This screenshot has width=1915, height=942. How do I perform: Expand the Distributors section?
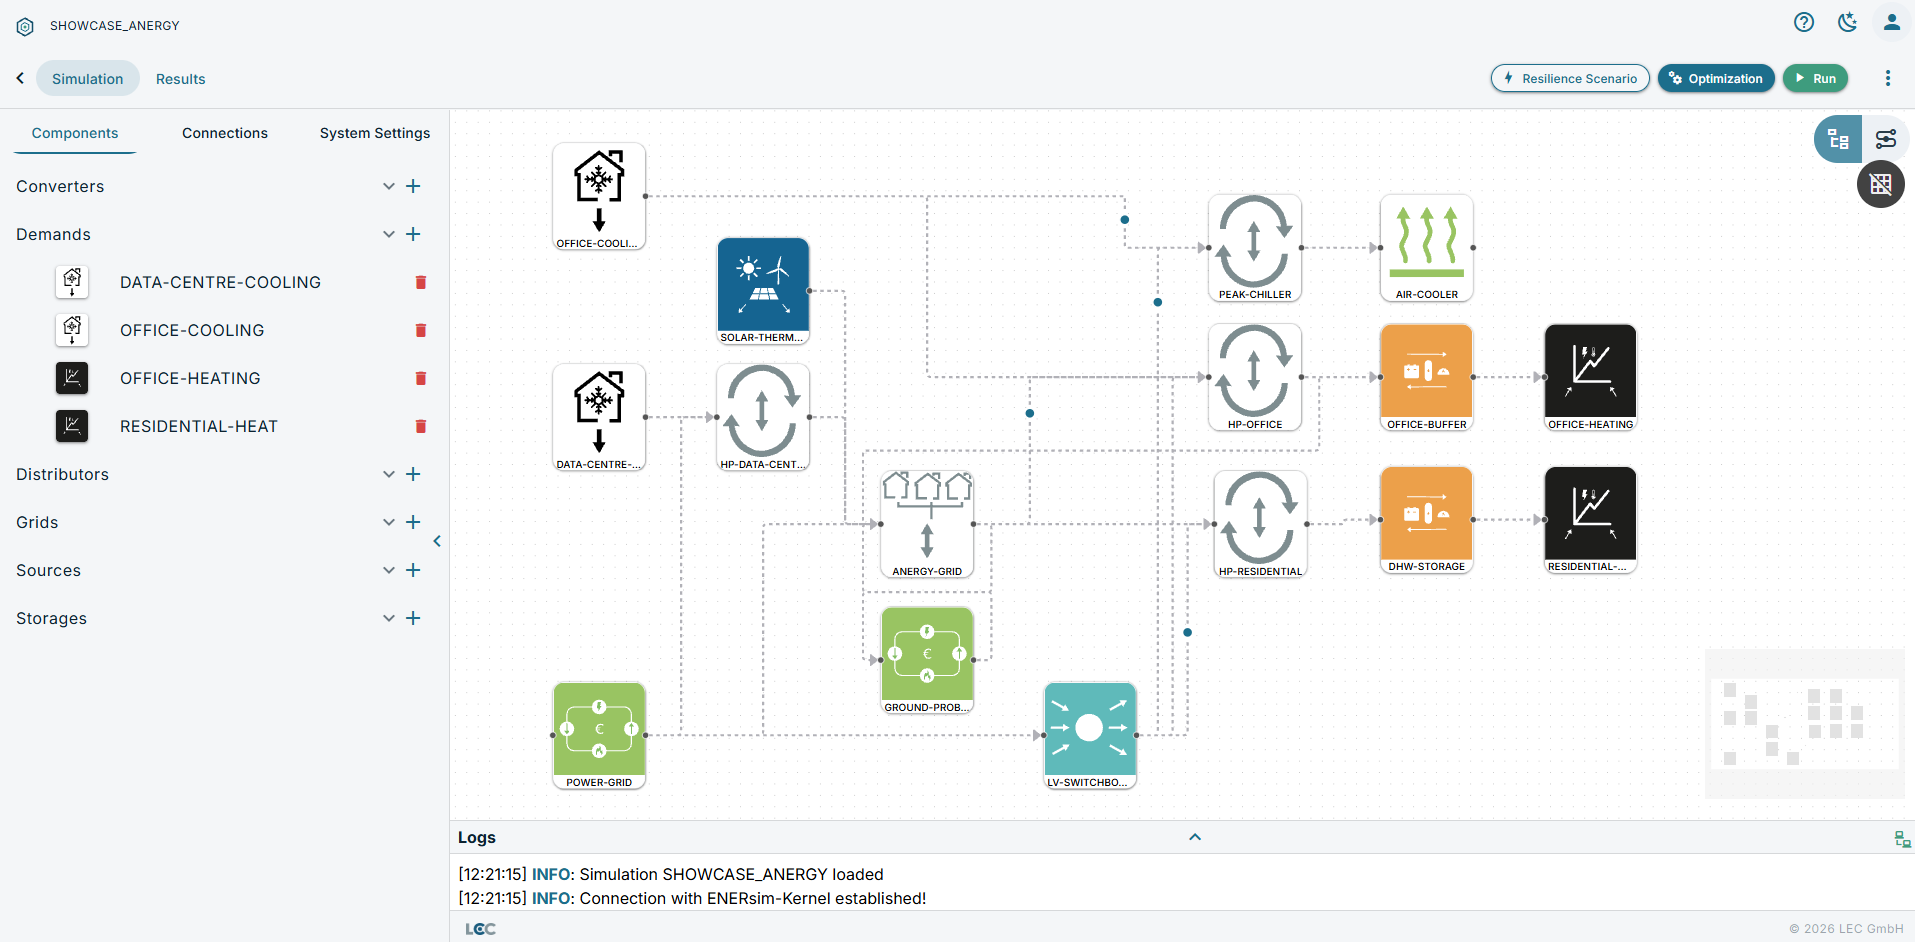click(x=389, y=474)
